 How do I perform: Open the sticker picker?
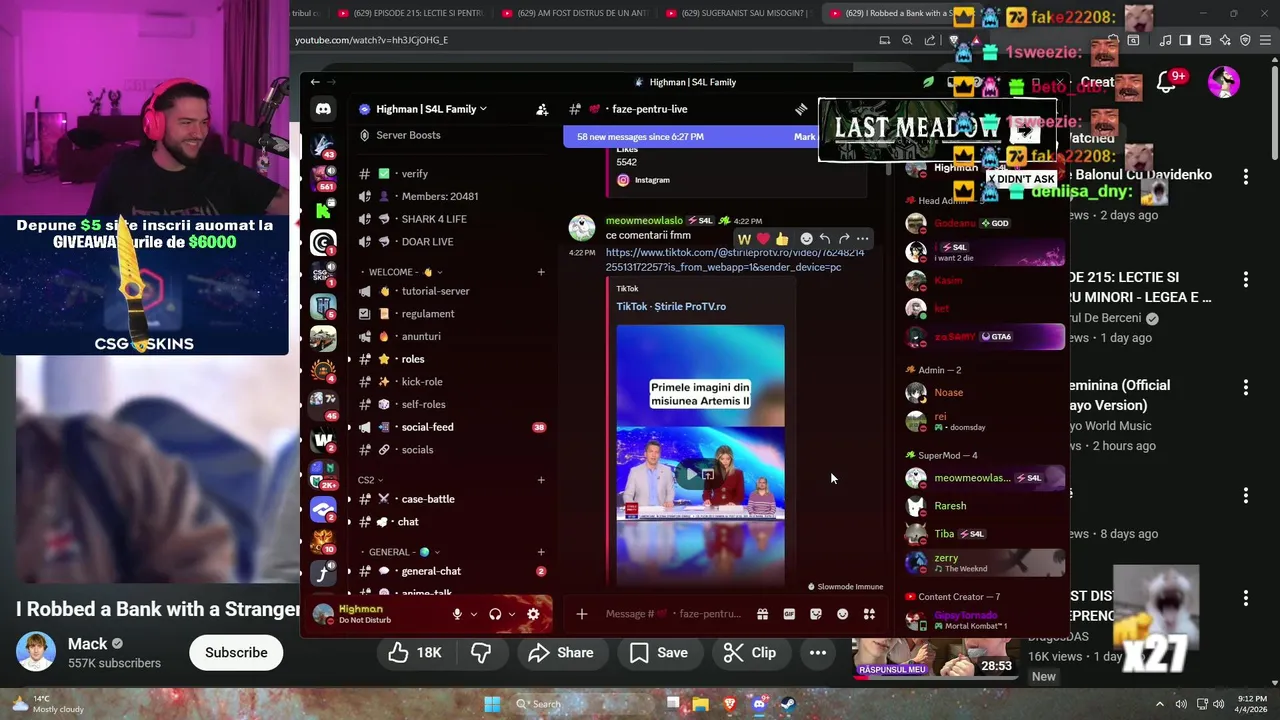(816, 614)
